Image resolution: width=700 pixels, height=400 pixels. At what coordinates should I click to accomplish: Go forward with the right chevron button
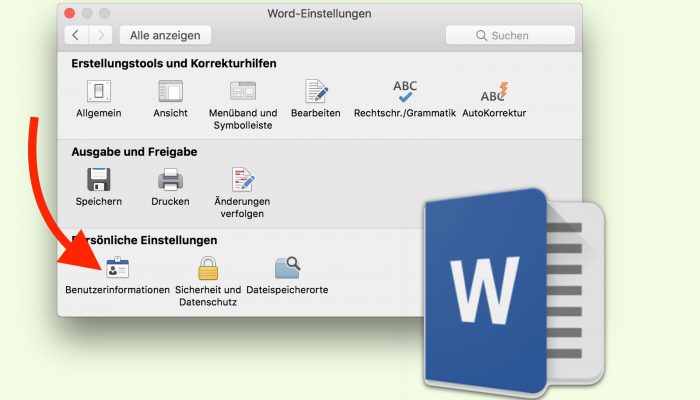click(100, 35)
